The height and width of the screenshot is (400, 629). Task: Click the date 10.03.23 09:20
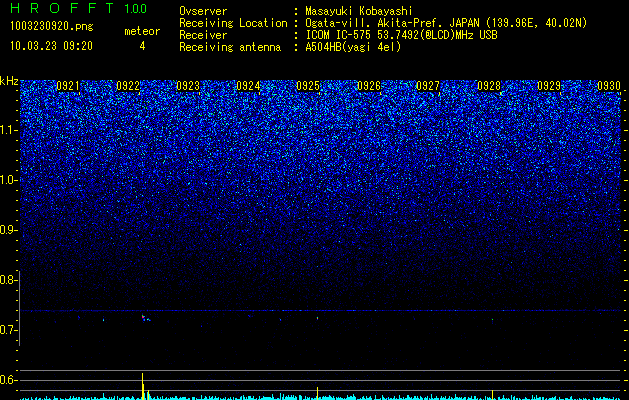(51, 46)
